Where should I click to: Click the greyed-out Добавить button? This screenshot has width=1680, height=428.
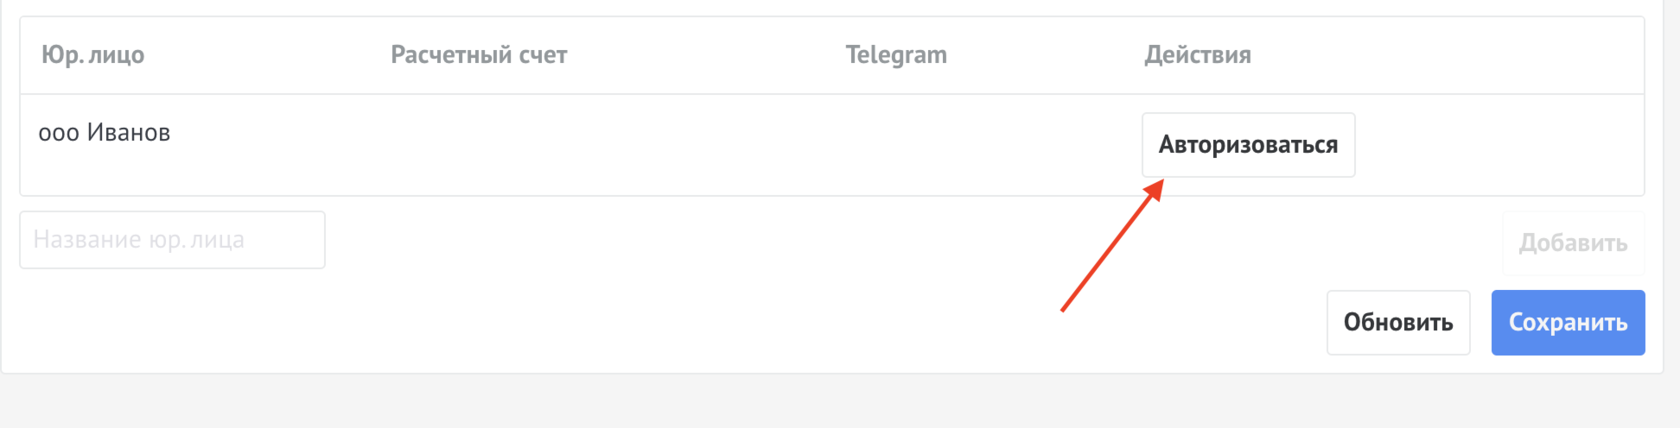(x=1572, y=242)
